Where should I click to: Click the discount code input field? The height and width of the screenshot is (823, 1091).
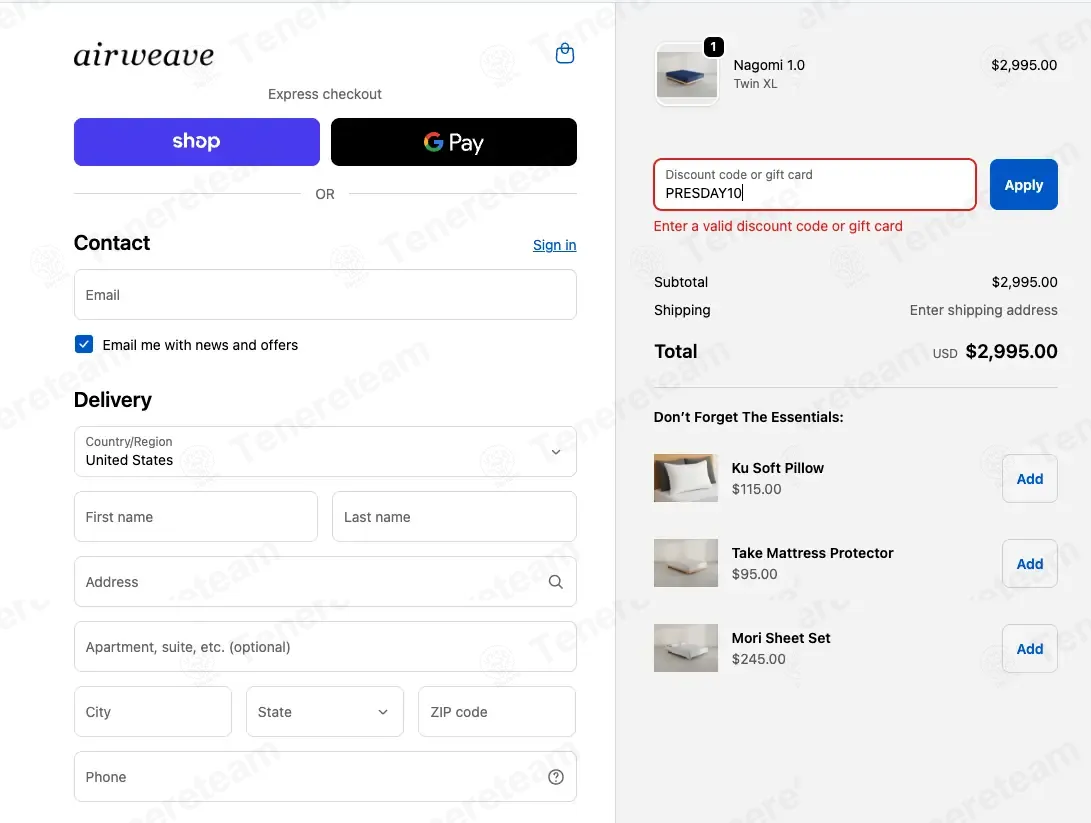coord(815,184)
